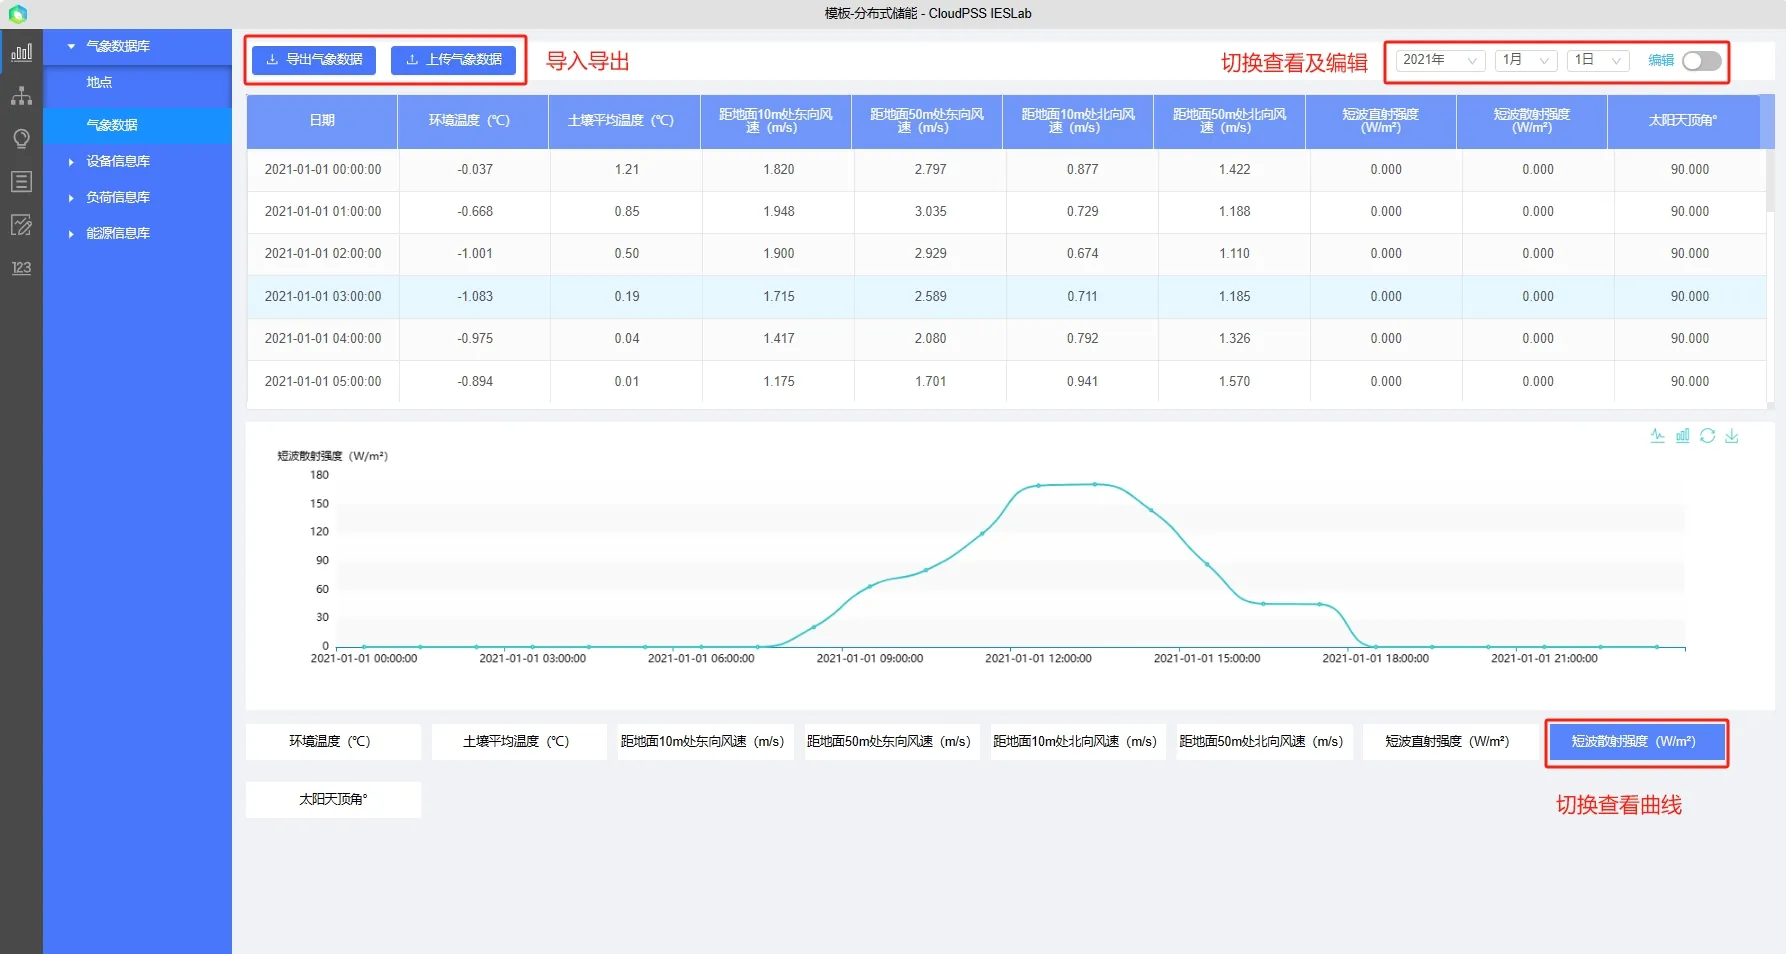The height and width of the screenshot is (954, 1786).
Task: Toggle the 编辑 edit switch
Action: pos(1701,61)
